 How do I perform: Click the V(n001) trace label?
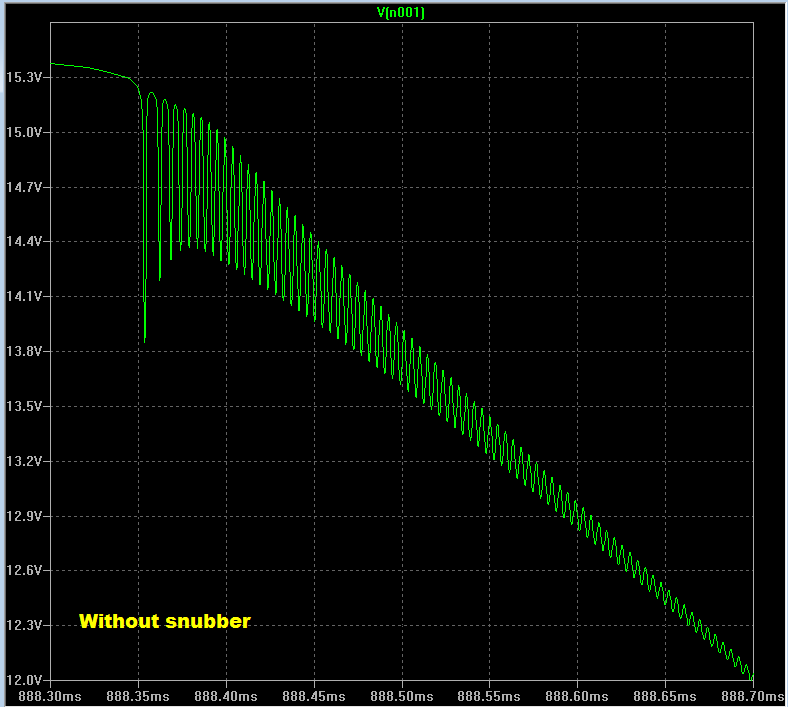[401, 13]
